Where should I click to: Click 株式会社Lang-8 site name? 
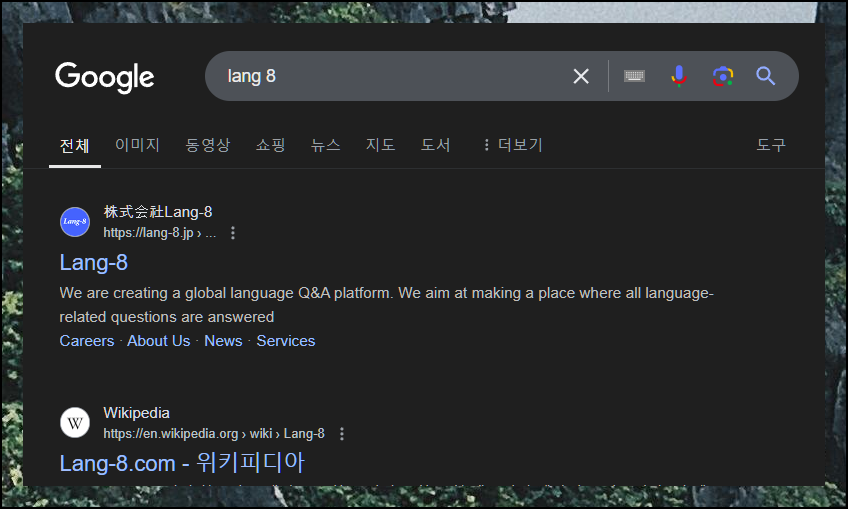pyautogui.click(x=158, y=212)
